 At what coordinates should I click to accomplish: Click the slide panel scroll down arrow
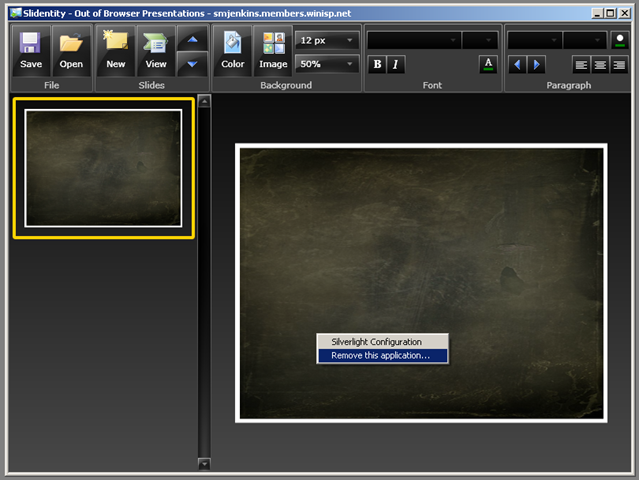click(x=204, y=464)
